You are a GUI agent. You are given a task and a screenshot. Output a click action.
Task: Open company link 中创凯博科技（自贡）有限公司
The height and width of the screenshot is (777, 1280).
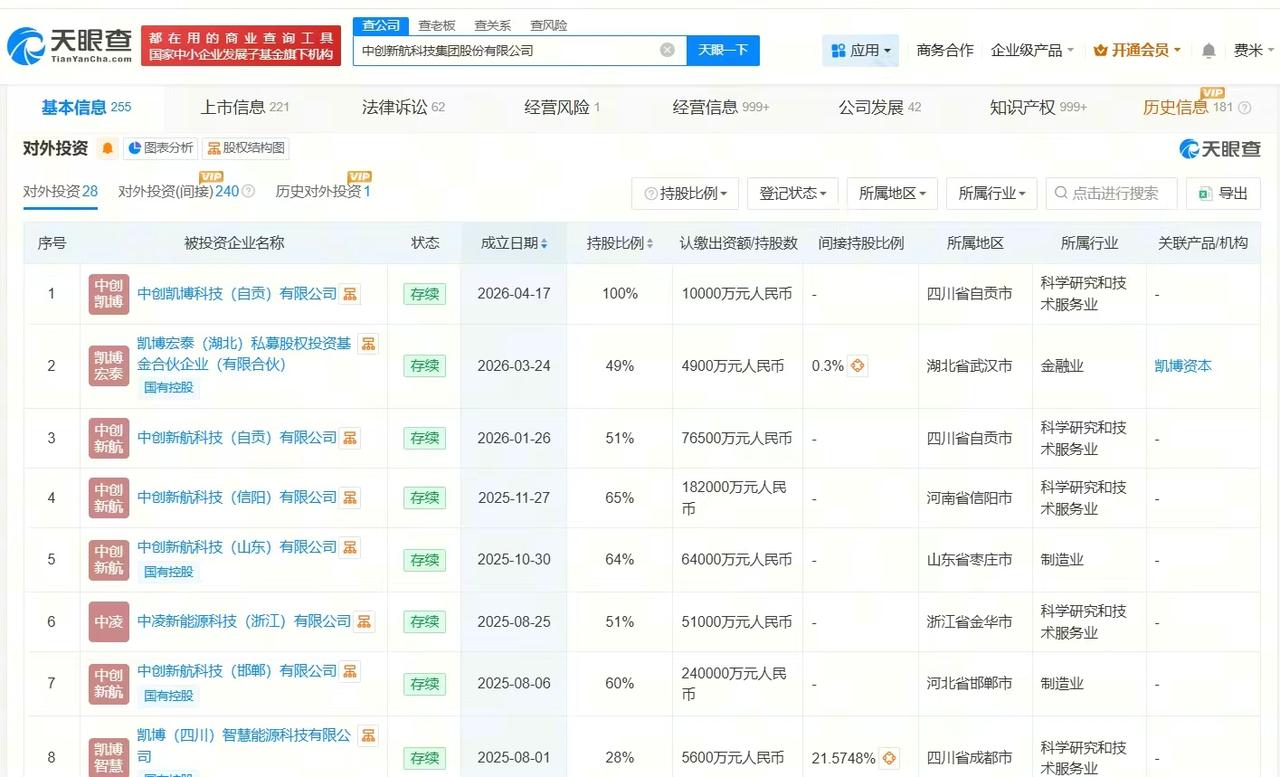[x=237, y=294]
